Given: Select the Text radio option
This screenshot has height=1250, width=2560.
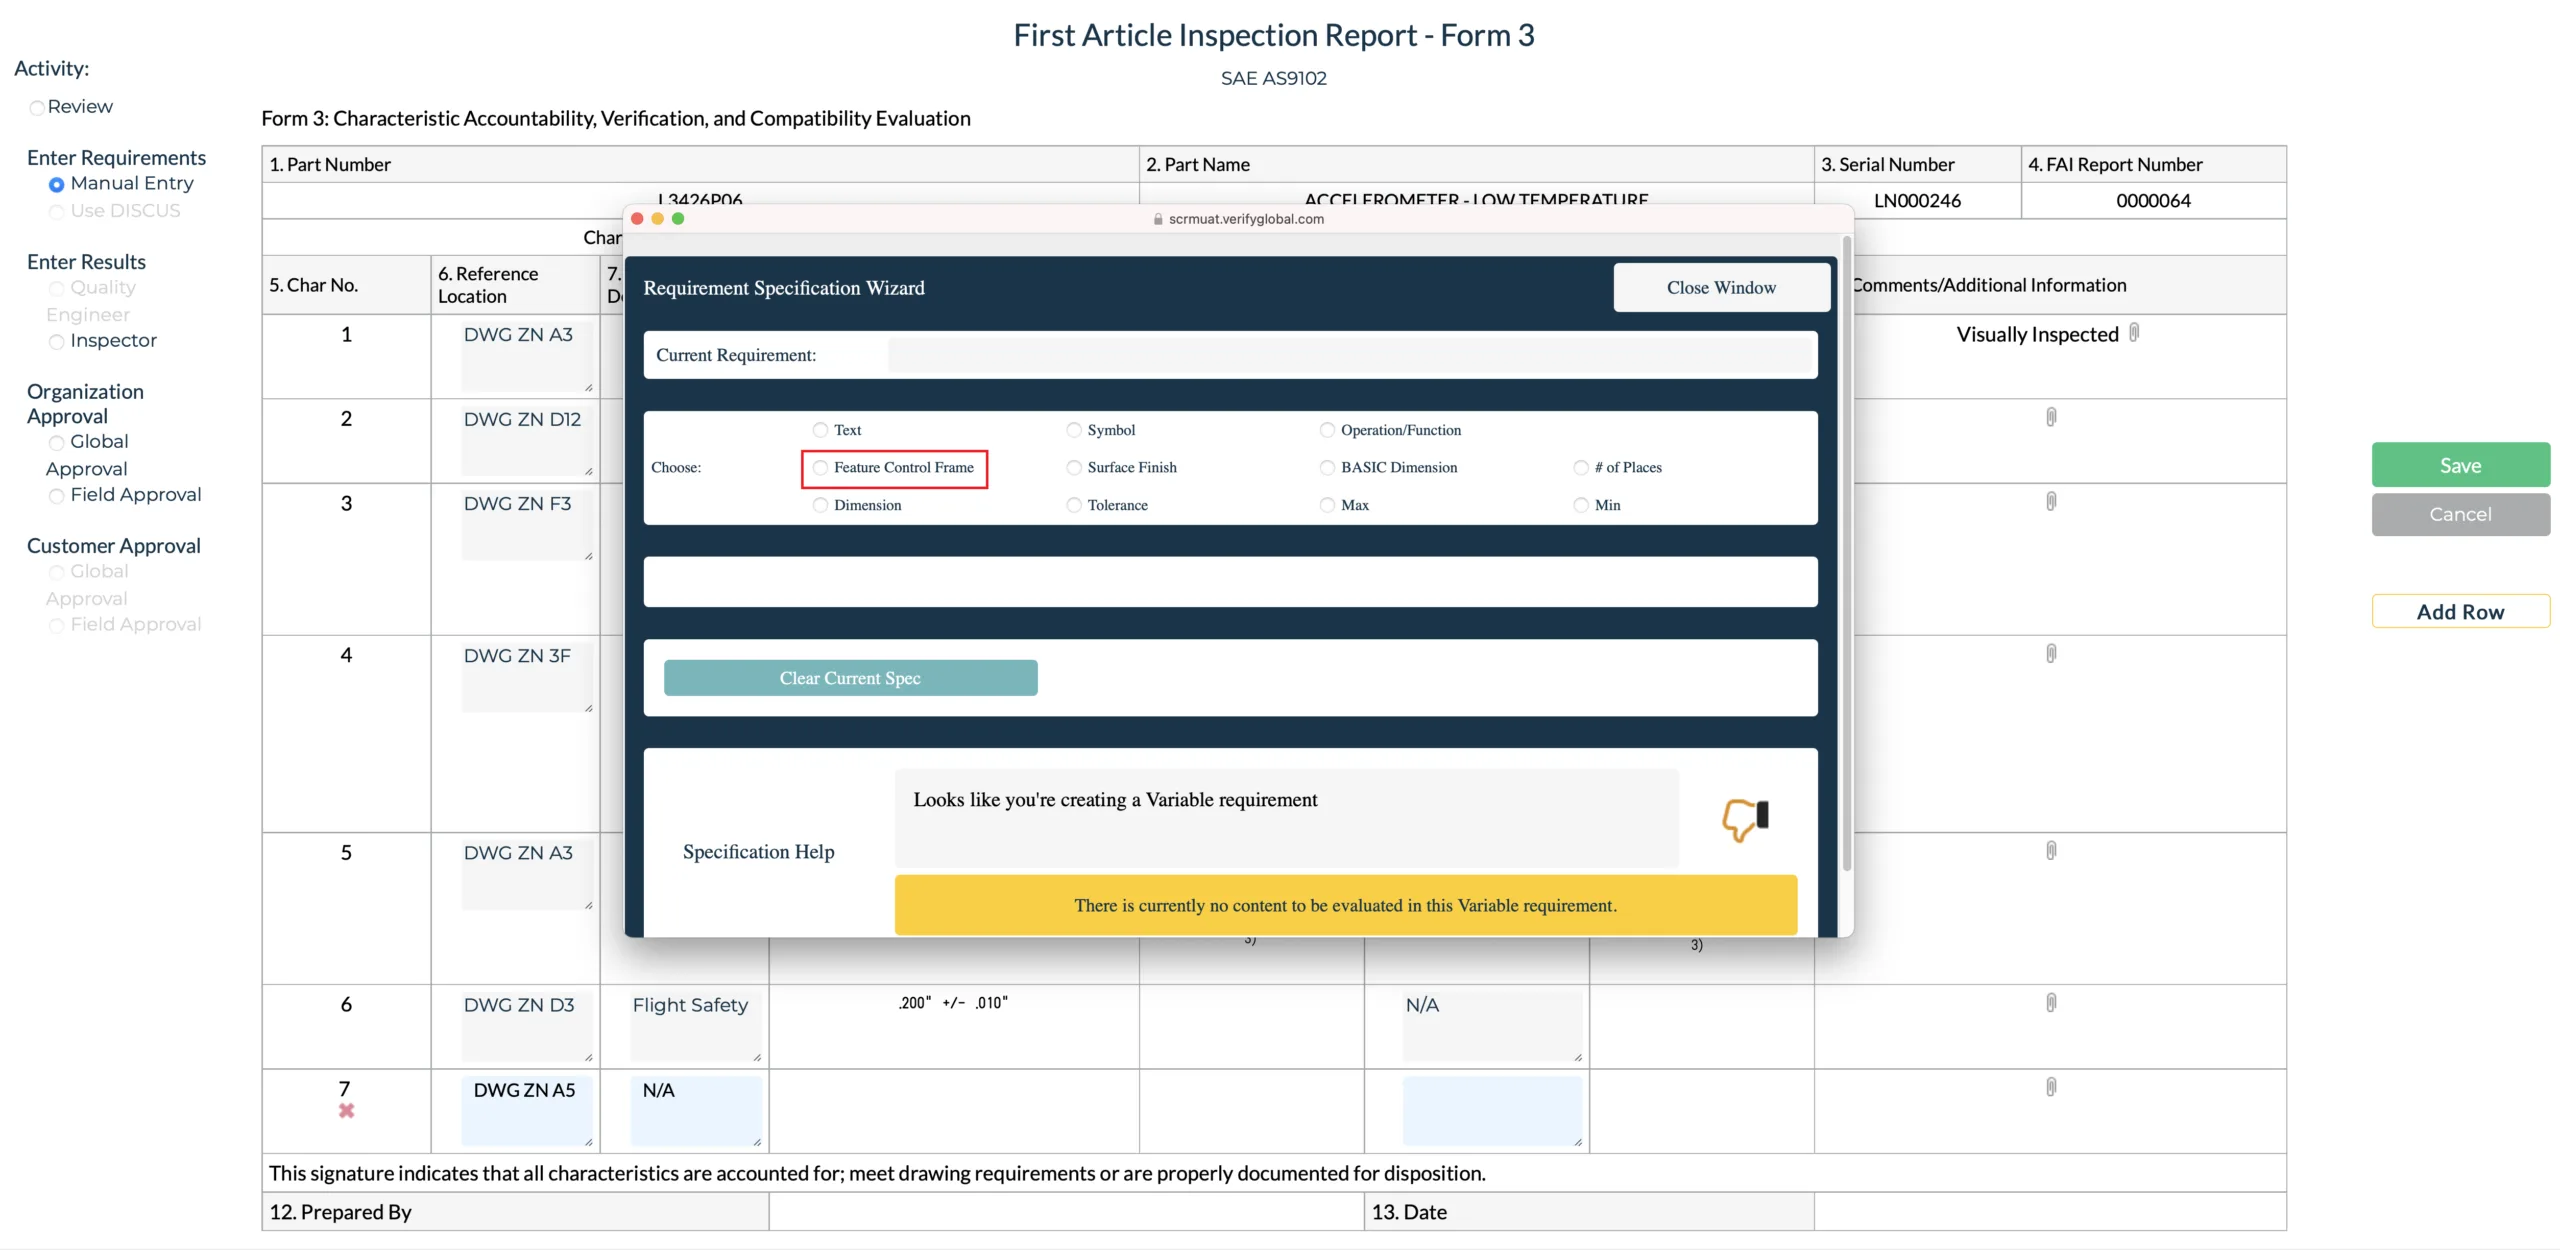Looking at the screenshot, I should [x=820, y=430].
